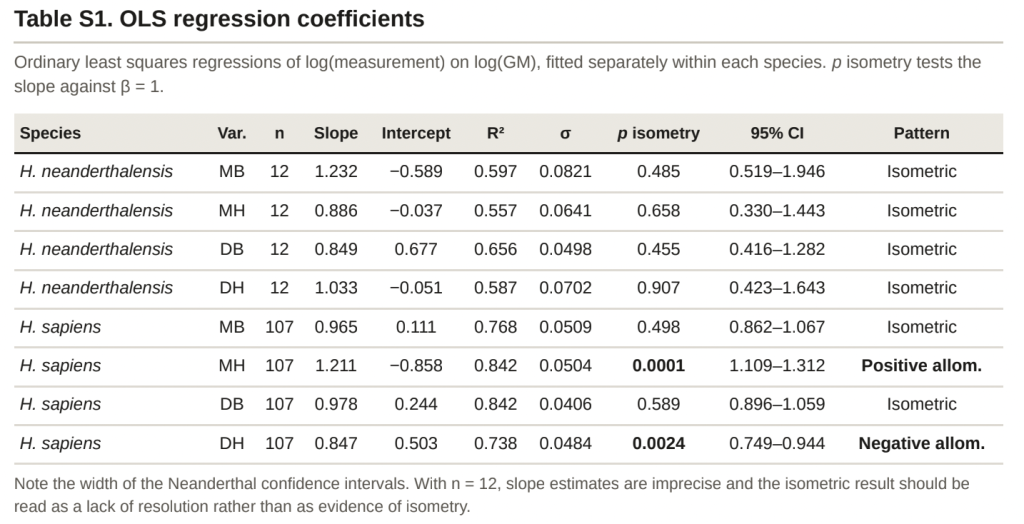
Task: Click the Species column header
Action: pyautogui.click(x=50, y=133)
